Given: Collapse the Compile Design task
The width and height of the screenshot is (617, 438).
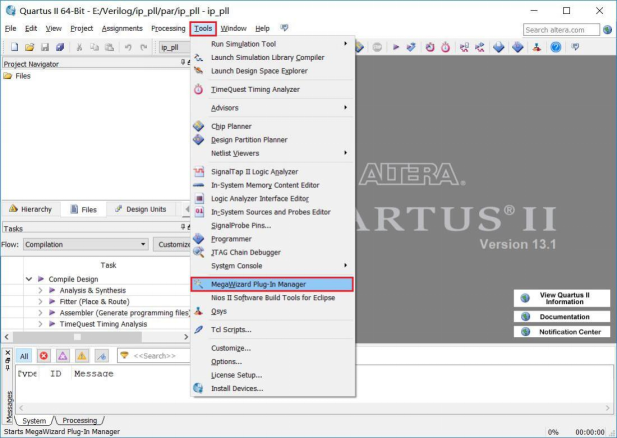Looking at the screenshot, I should coord(29,279).
